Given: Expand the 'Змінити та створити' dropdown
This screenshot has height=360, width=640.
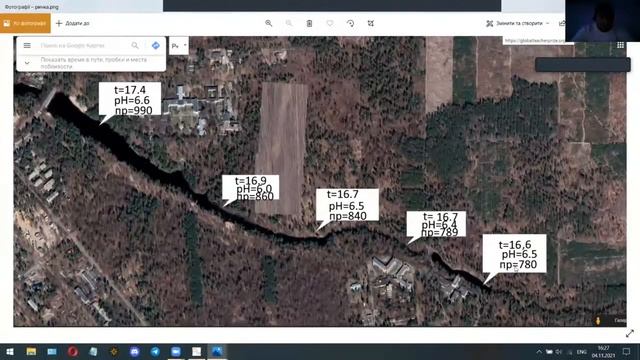Looking at the screenshot, I should click(x=518, y=23).
